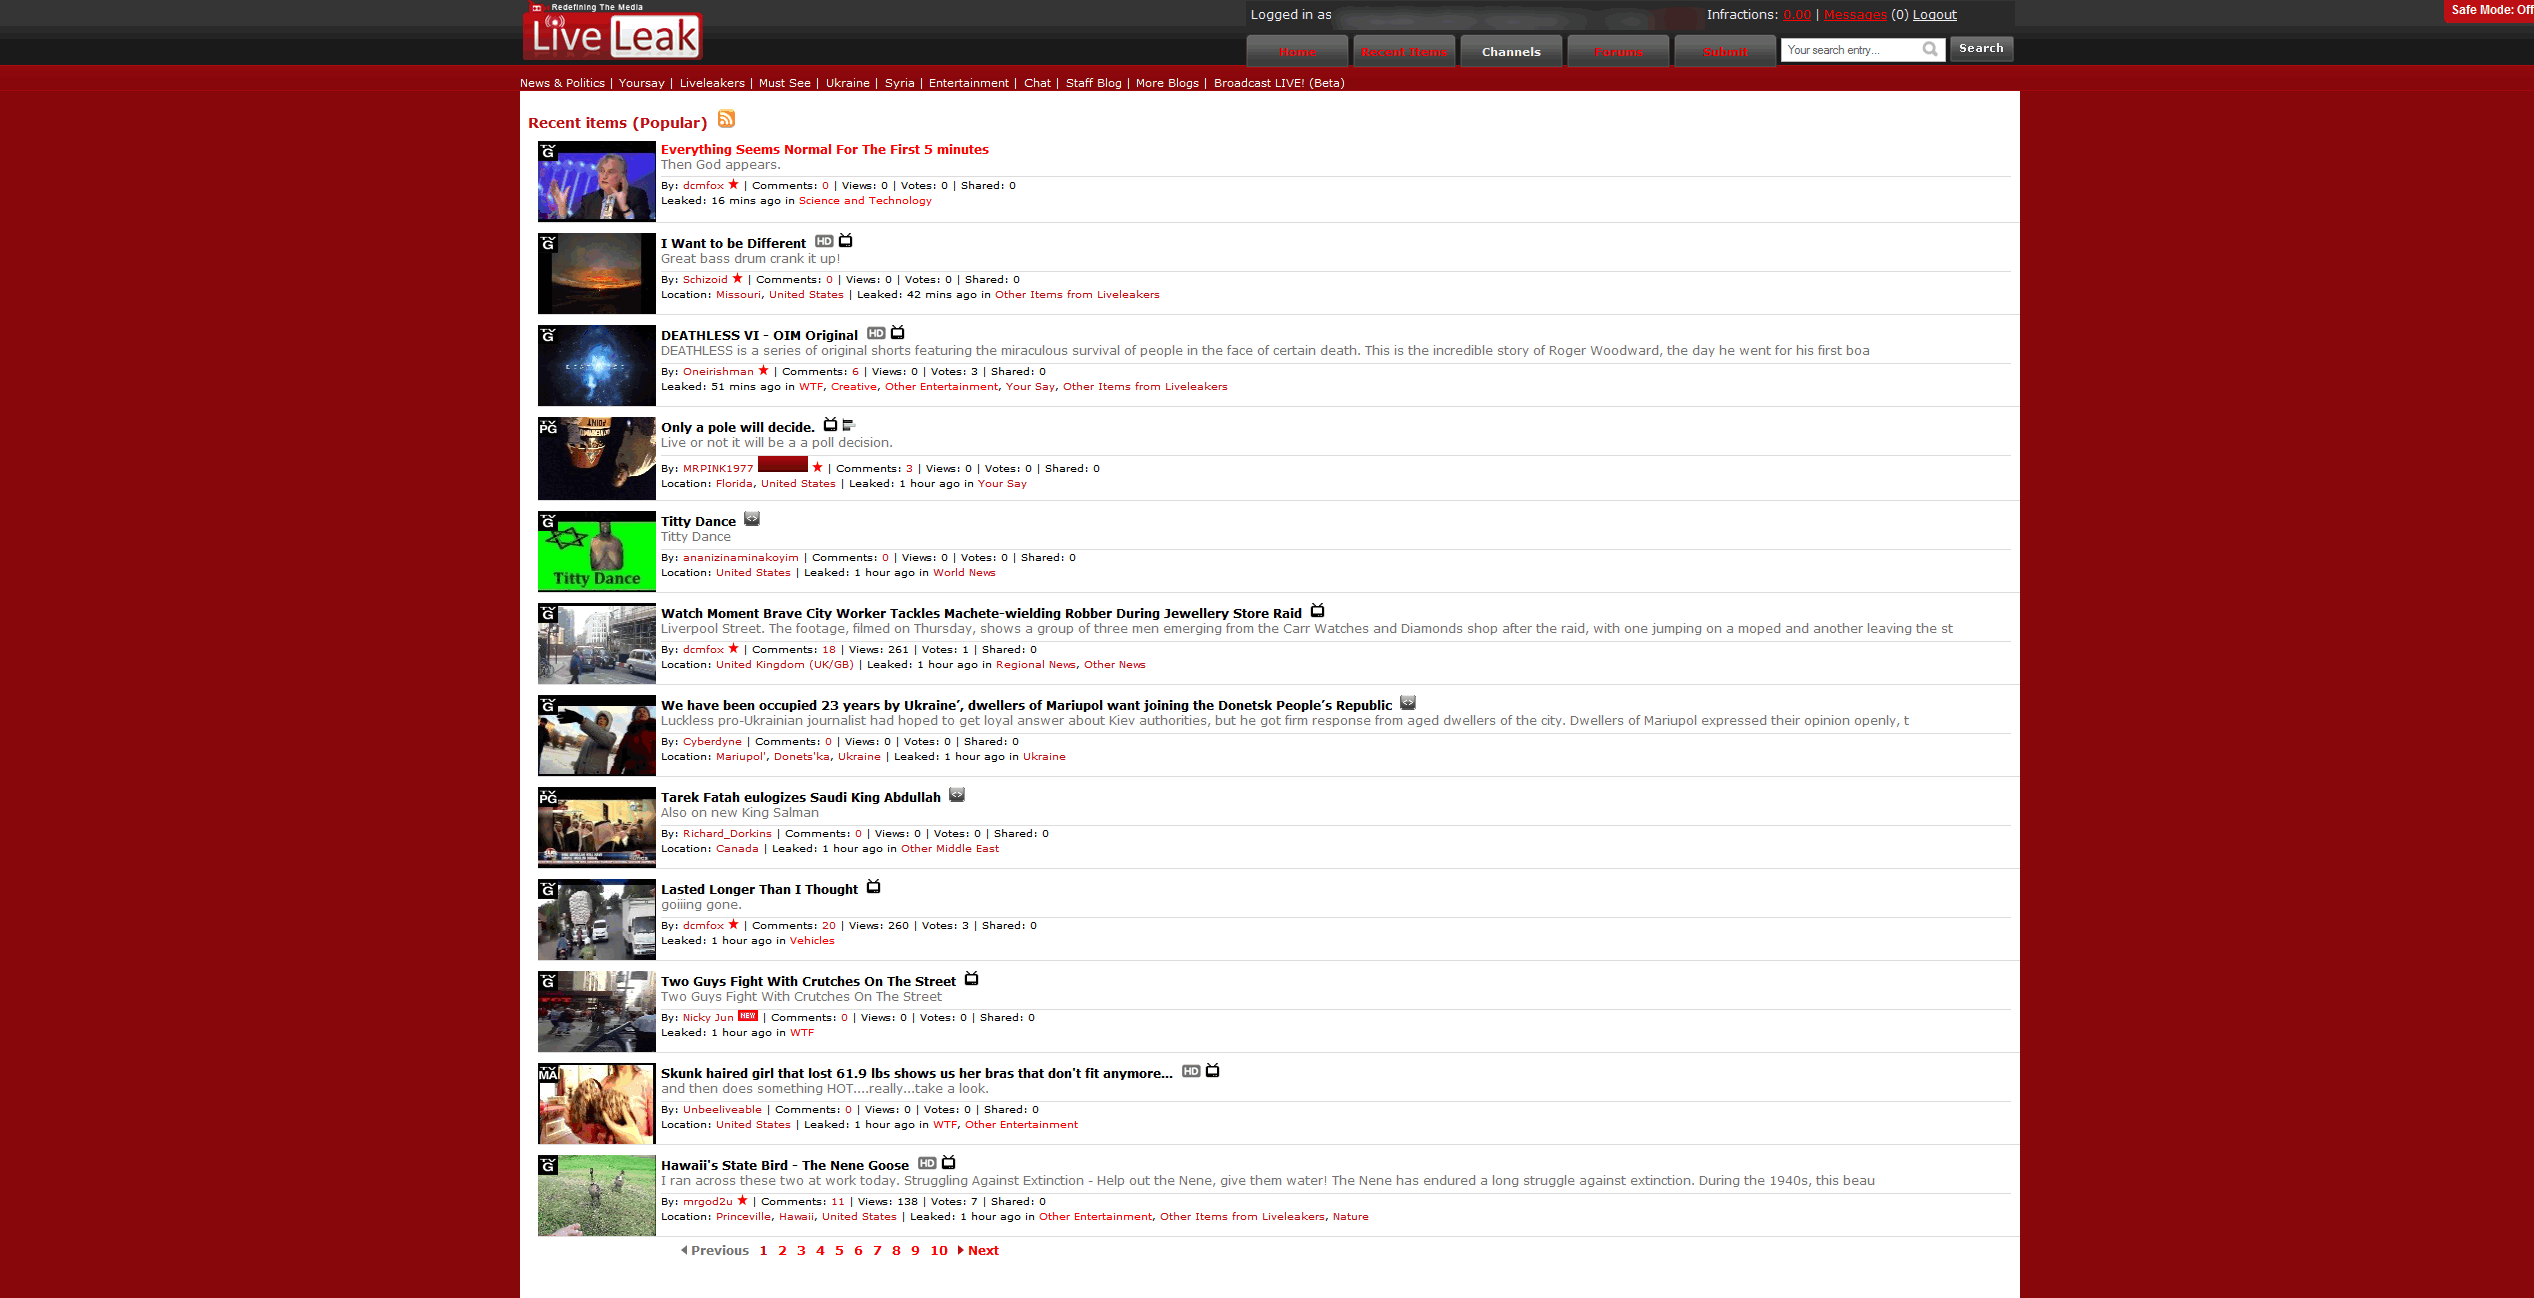The height and width of the screenshot is (1298, 2534).
Task: Click the Logout link
Action: tap(1933, 14)
